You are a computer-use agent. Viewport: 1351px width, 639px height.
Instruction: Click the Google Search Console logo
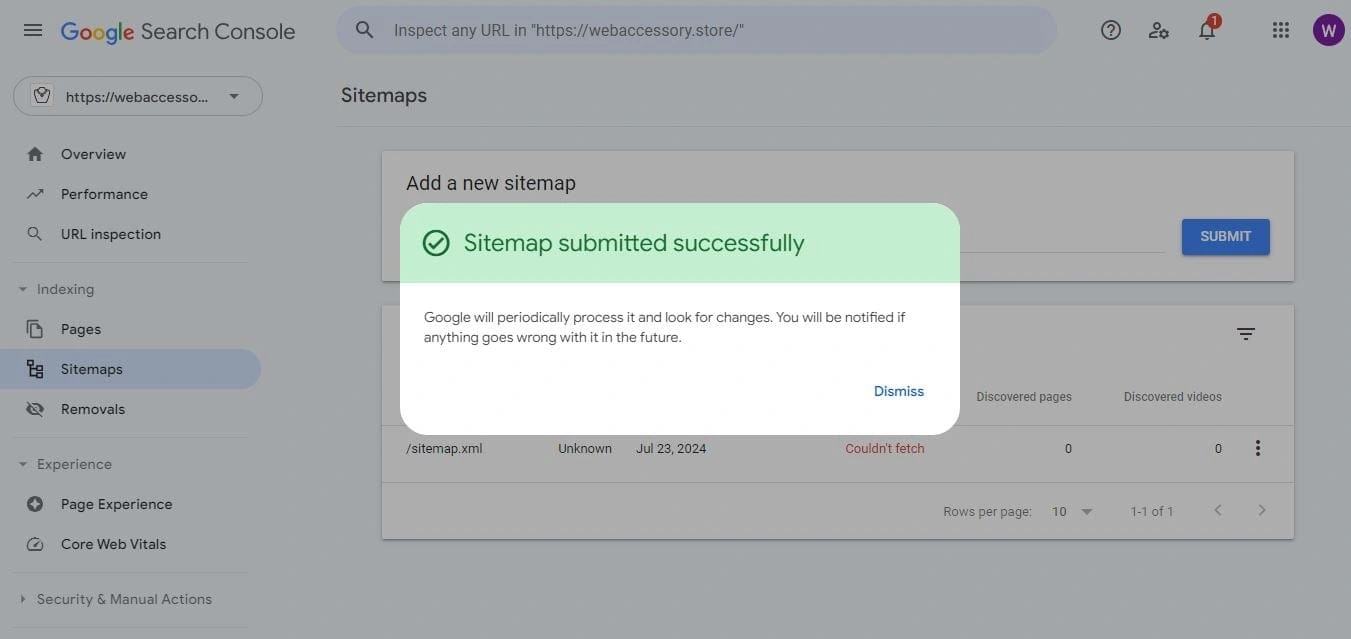pos(178,31)
